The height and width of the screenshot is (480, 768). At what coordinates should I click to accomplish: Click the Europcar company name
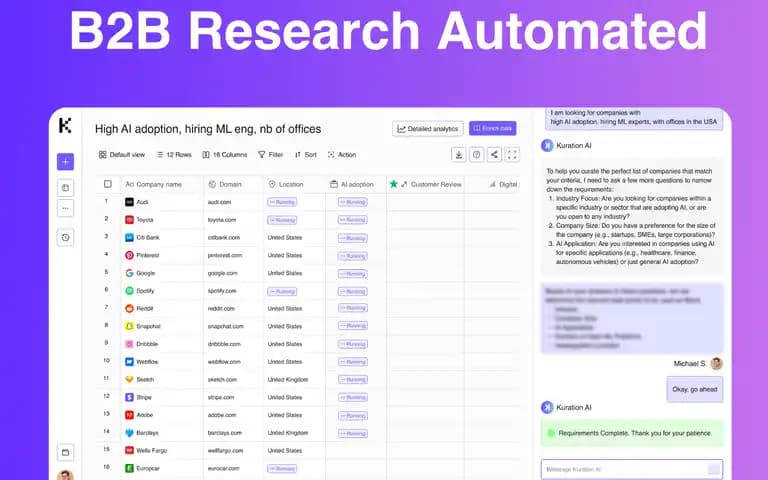(148, 468)
